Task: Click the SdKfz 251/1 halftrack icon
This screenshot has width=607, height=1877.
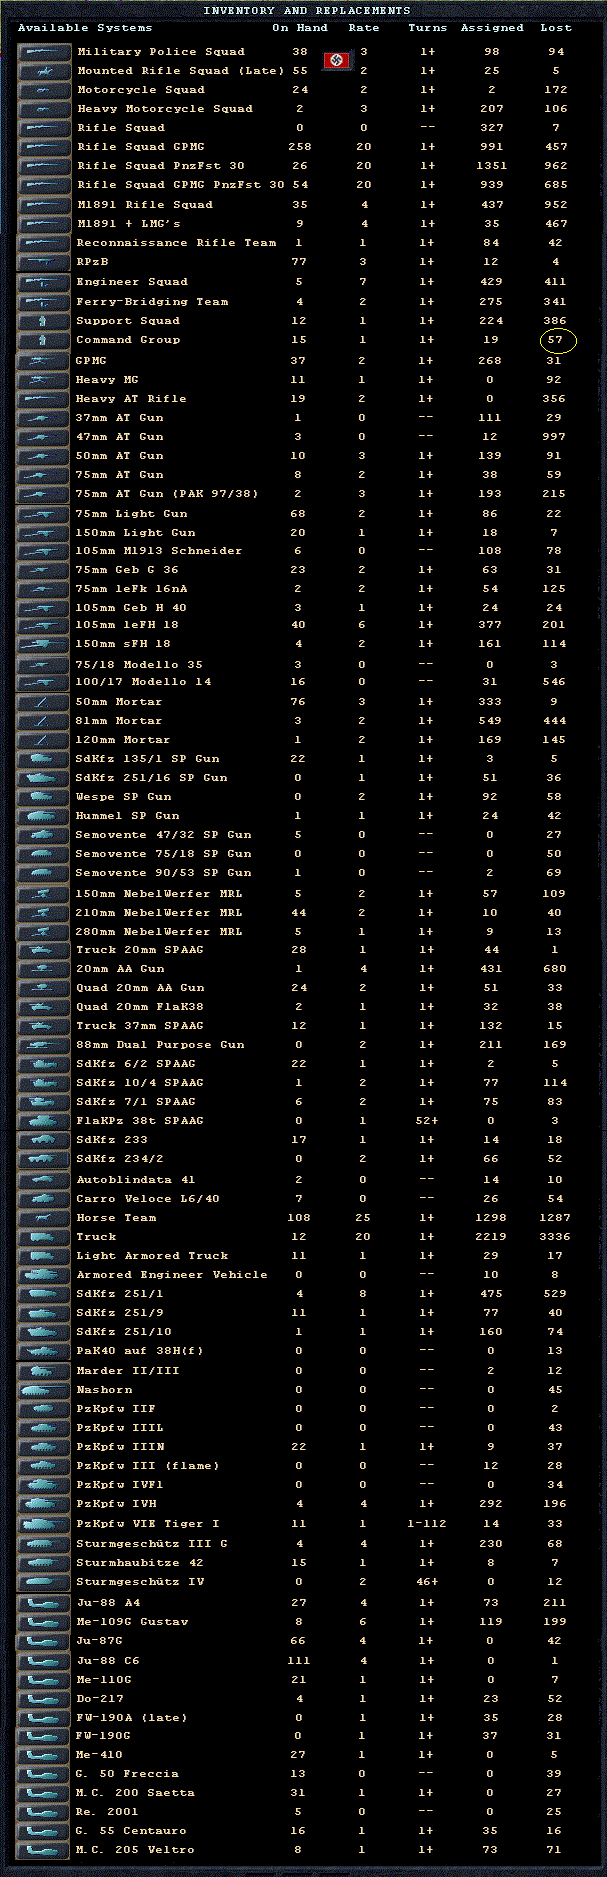Action: pyautogui.click(x=44, y=1293)
